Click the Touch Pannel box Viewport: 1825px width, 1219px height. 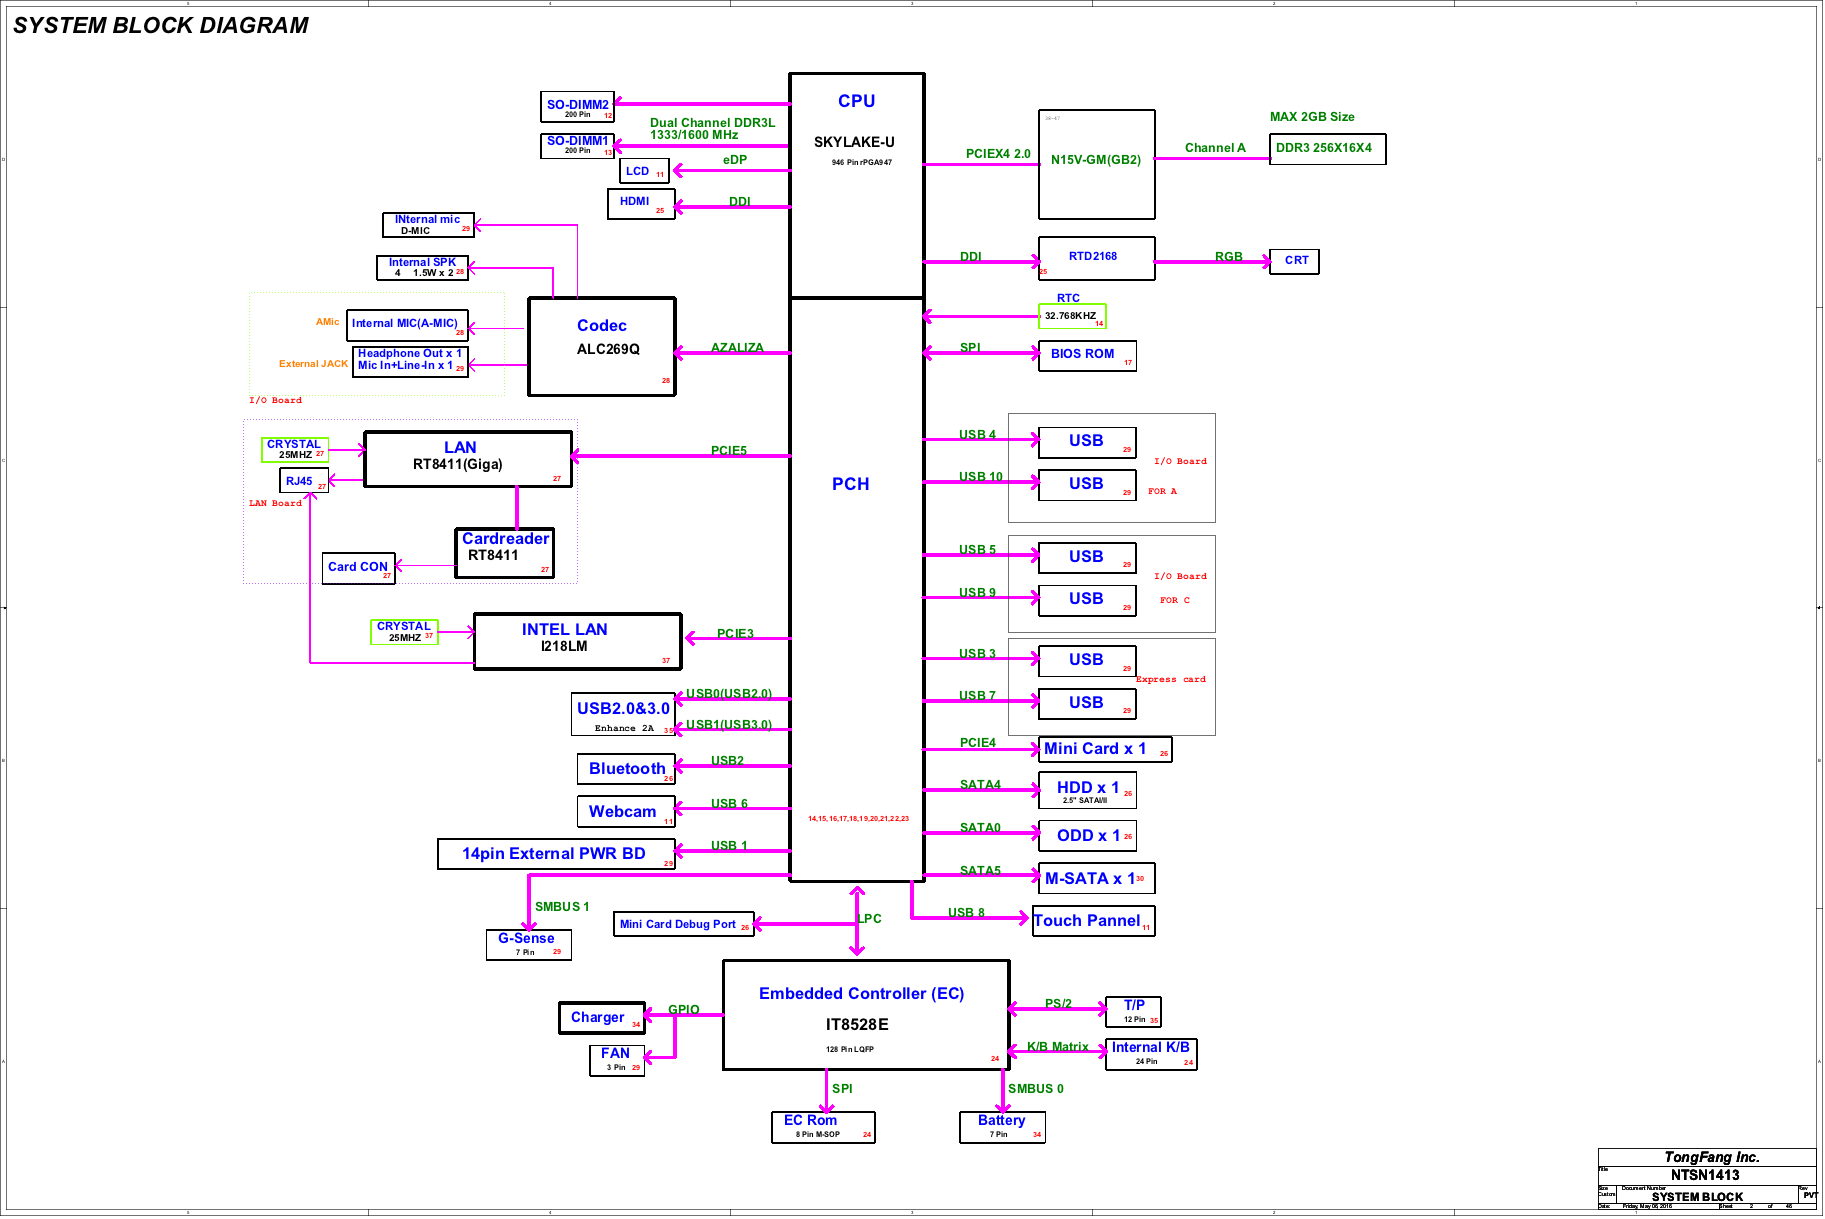(1093, 921)
